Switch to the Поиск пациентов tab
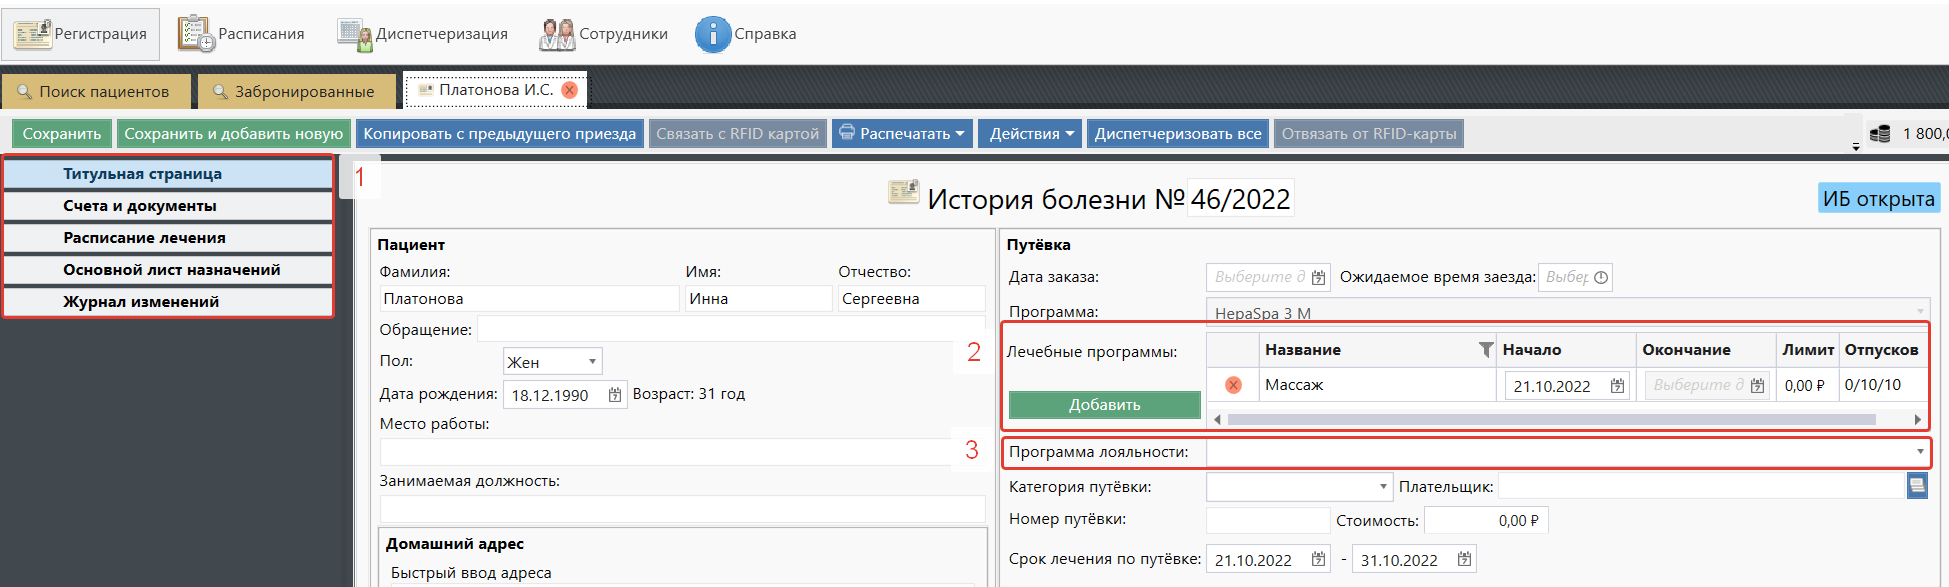 (95, 92)
